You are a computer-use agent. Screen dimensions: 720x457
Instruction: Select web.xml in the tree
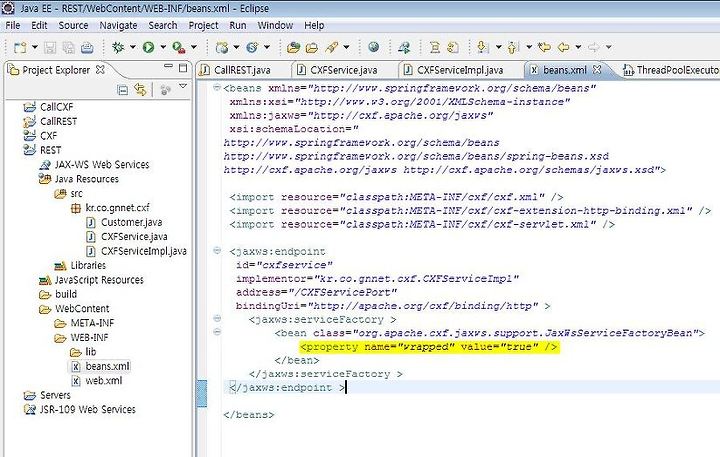point(104,381)
